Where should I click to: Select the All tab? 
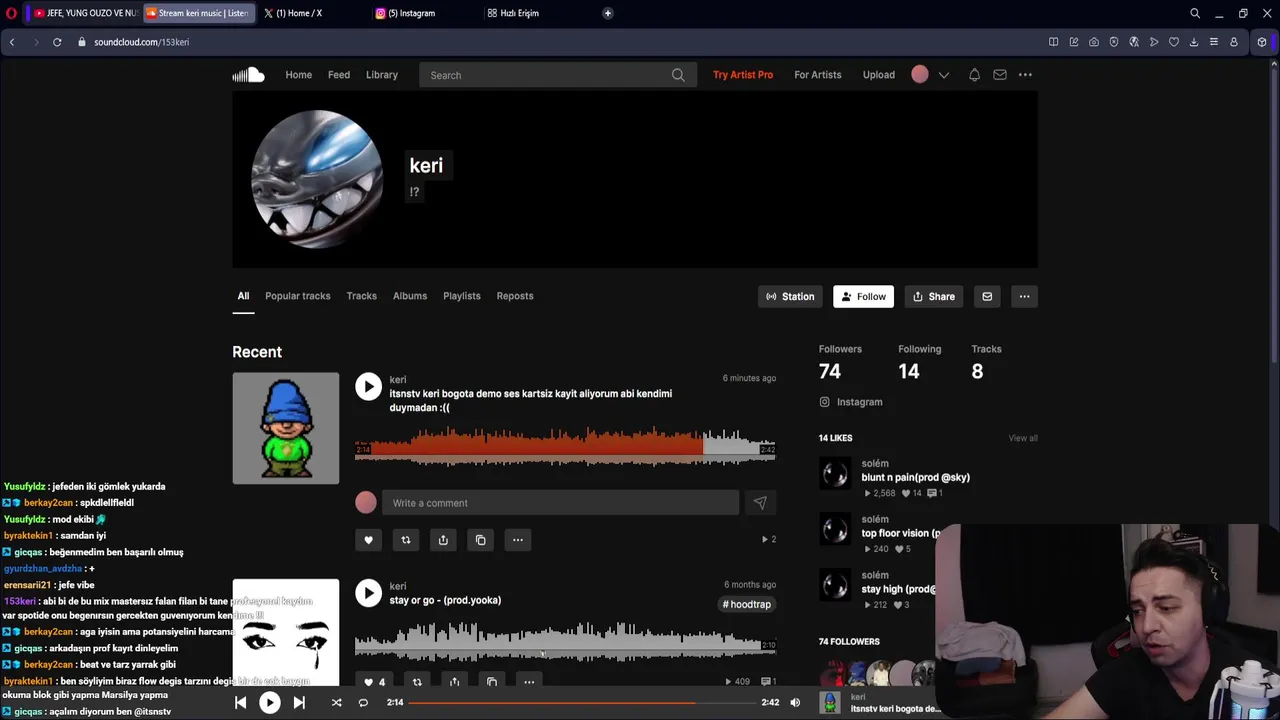point(243,296)
